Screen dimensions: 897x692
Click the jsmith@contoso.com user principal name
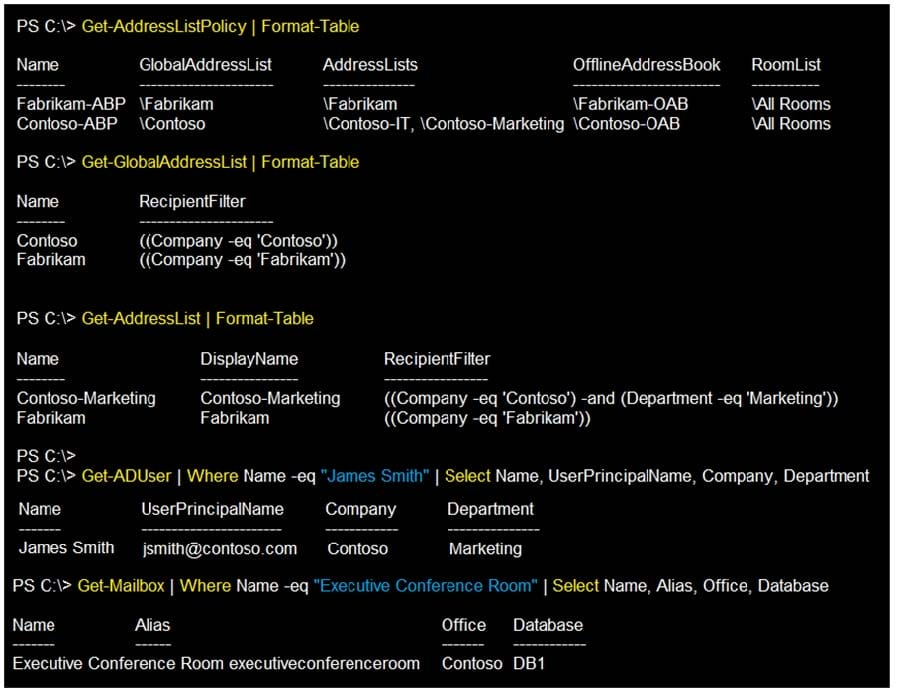tap(219, 548)
